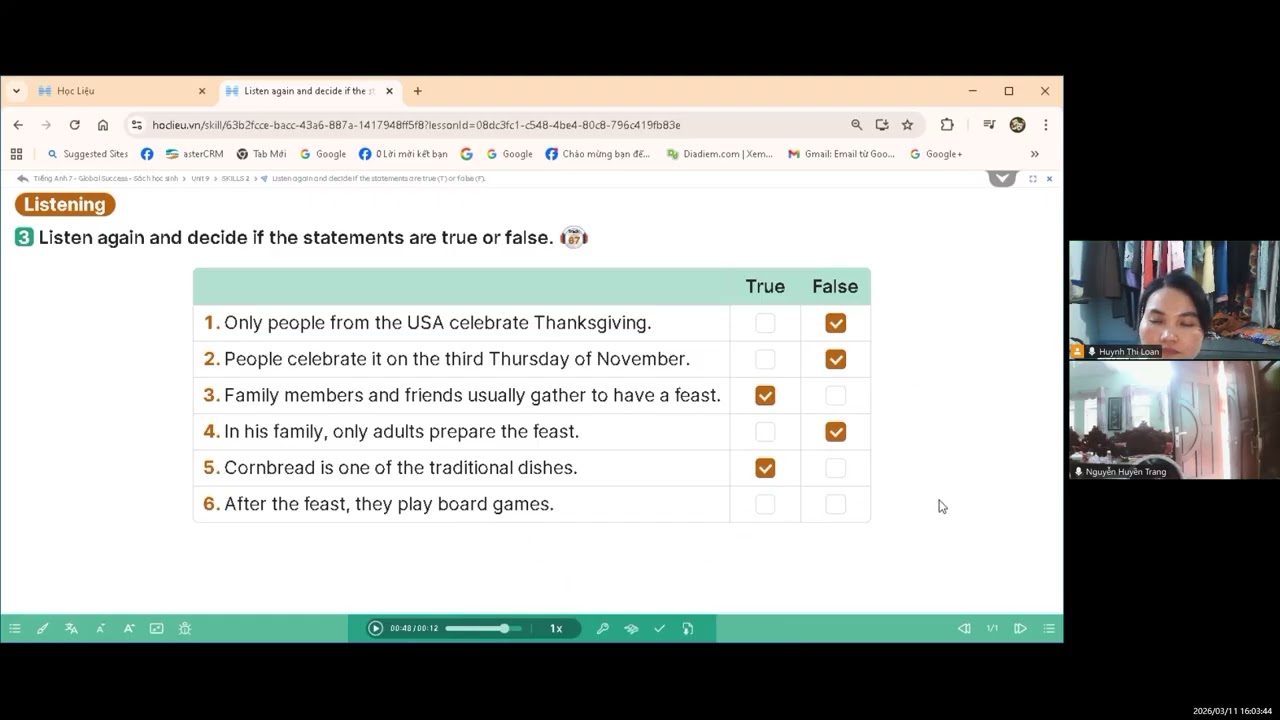
Task: Uncheck False for statement 2 third Thursday
Action: [x=835, y=359]
